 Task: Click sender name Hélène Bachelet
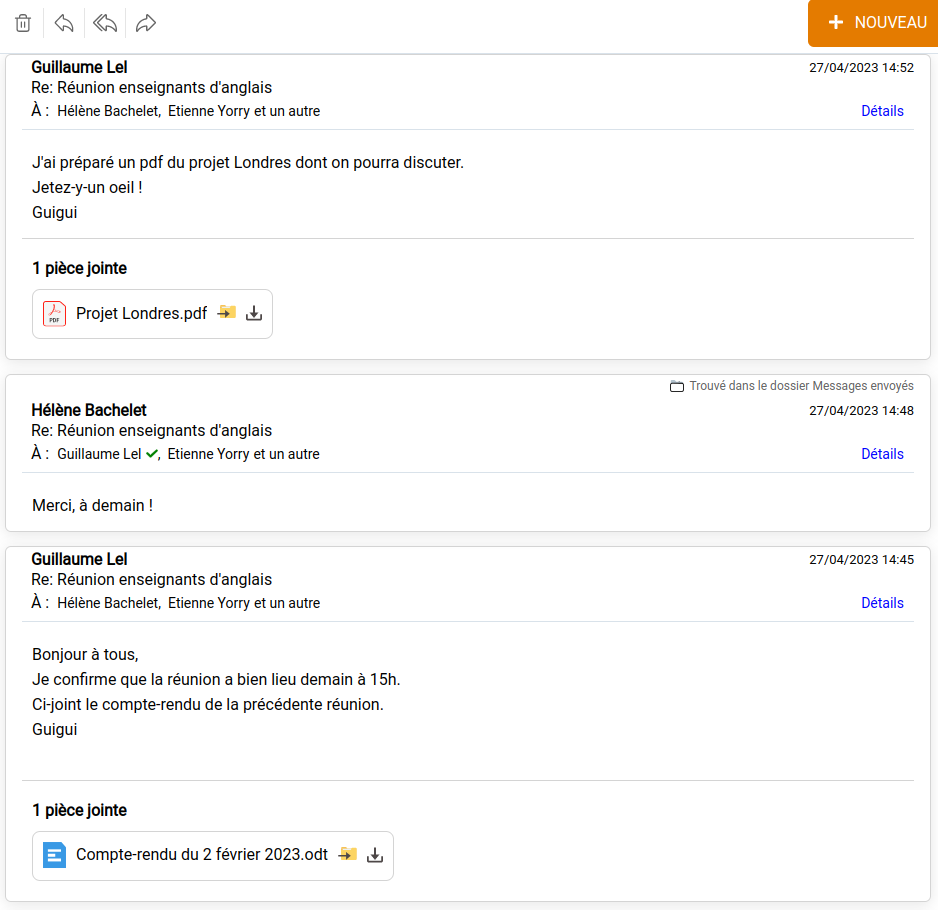[89, 410]
